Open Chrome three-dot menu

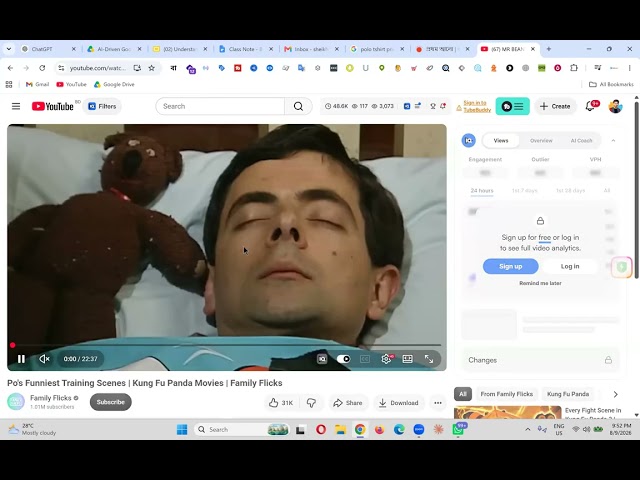click(x=630, y=68)
